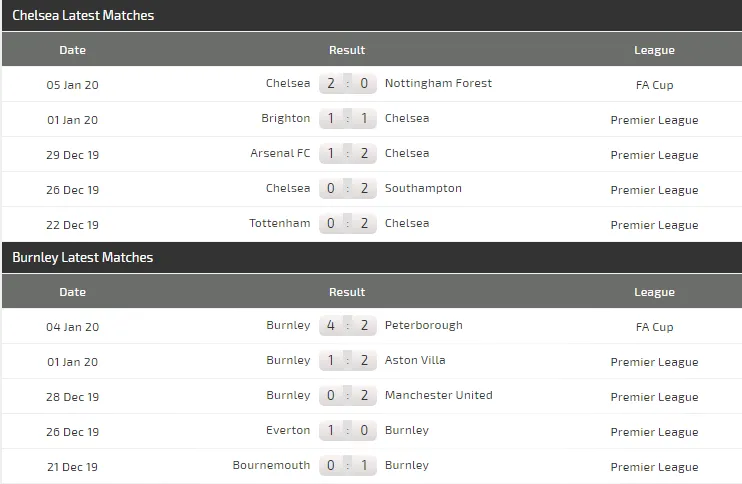Click the score of Burnley vs Peterborough
The image size is (742, 484).
tap(347, 325)
